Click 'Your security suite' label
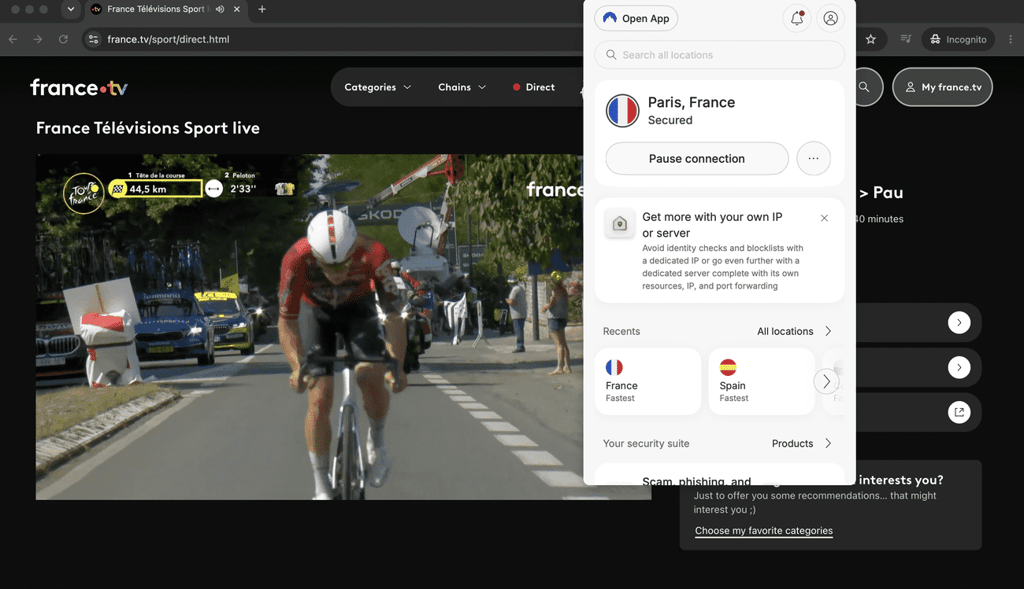Screen dimensions: 1024x589 (x=646, y=443)
